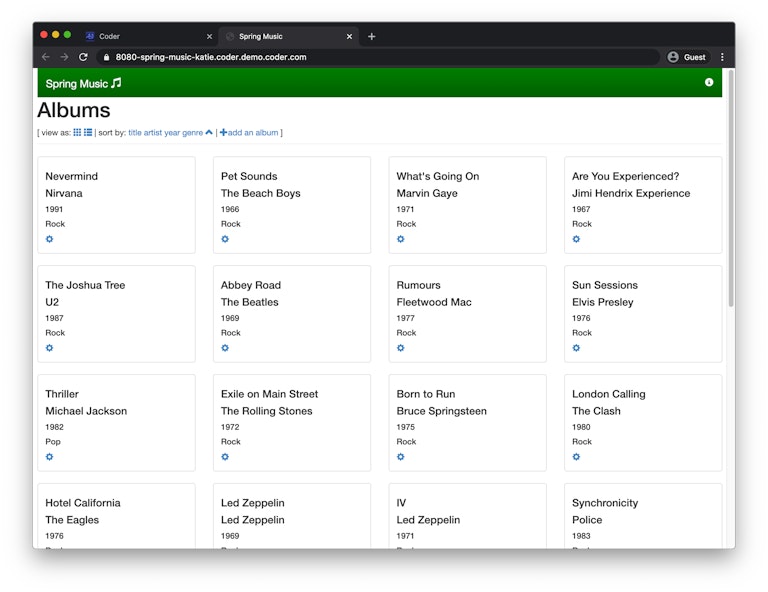Sort albums by genre
Image resolution: width=768 pixels, height=592 pixels.
click(x=192, y=132)
